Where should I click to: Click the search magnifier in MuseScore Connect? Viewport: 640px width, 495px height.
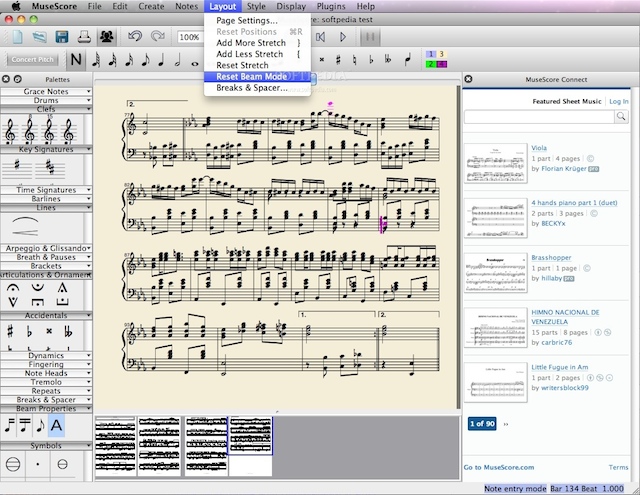tap(621, 118)
